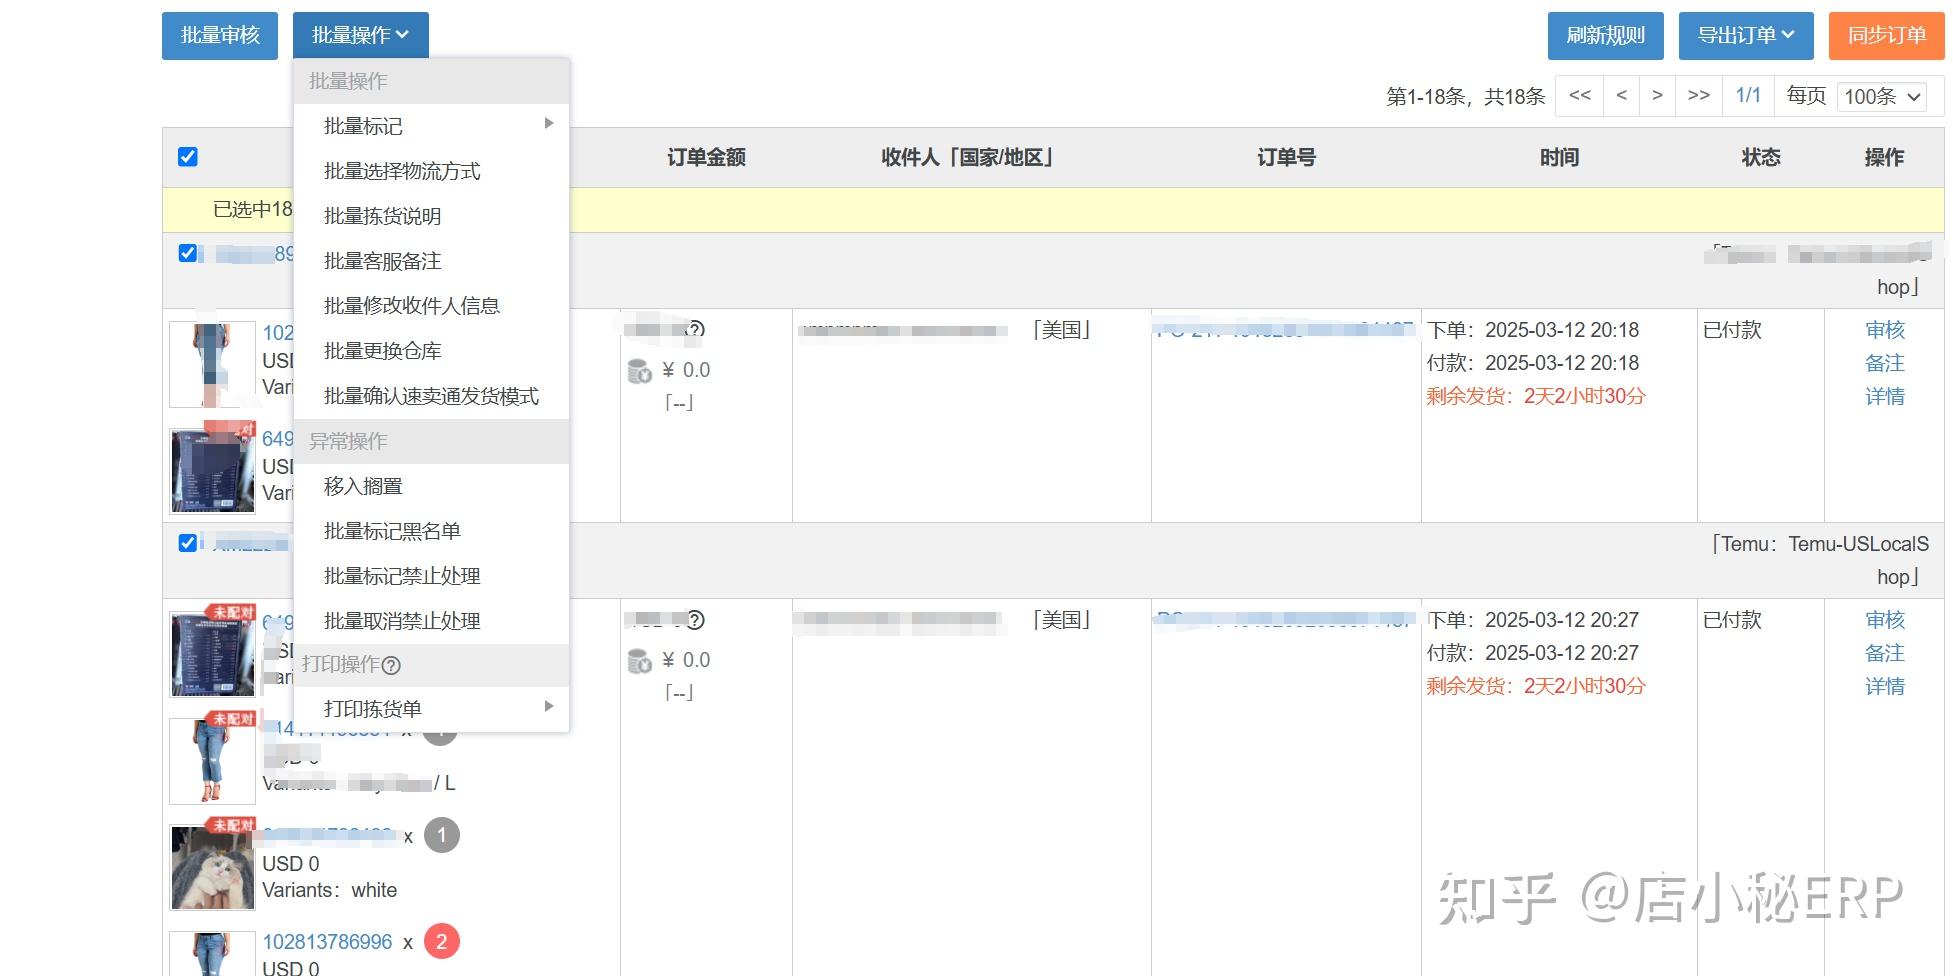Click the previous-page < pagination icon

1620,96
